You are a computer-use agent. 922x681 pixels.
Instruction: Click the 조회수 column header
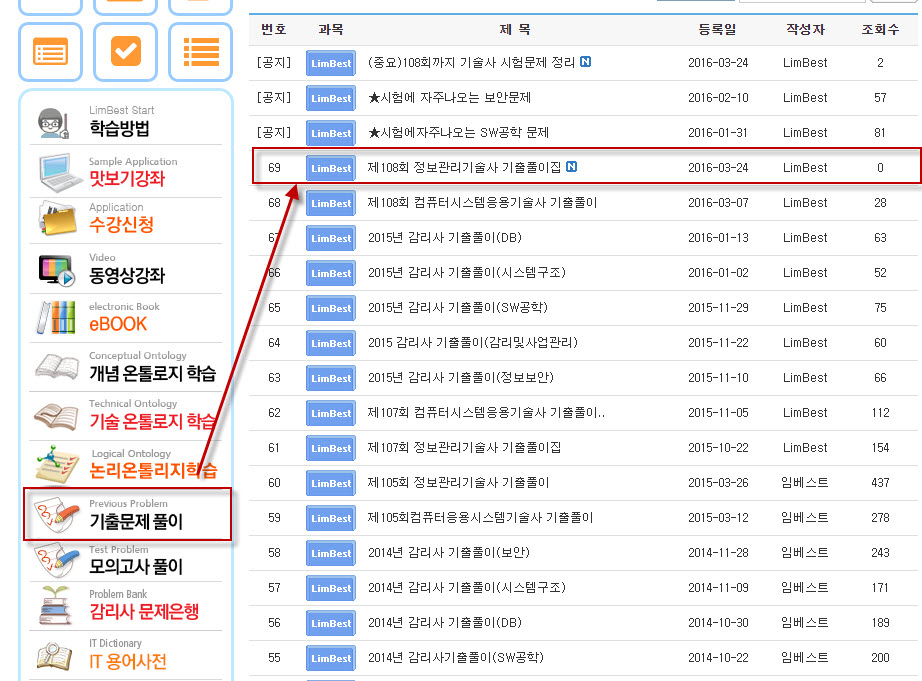point(880,29)
